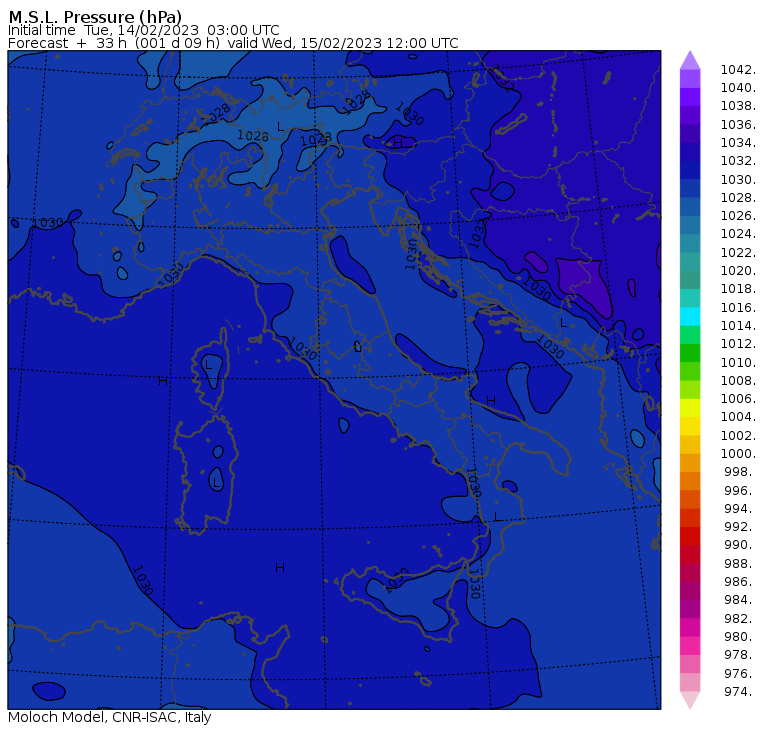760x731 pixels.
Task: Click the '1034.' legend value
Action: coord(738,143)
